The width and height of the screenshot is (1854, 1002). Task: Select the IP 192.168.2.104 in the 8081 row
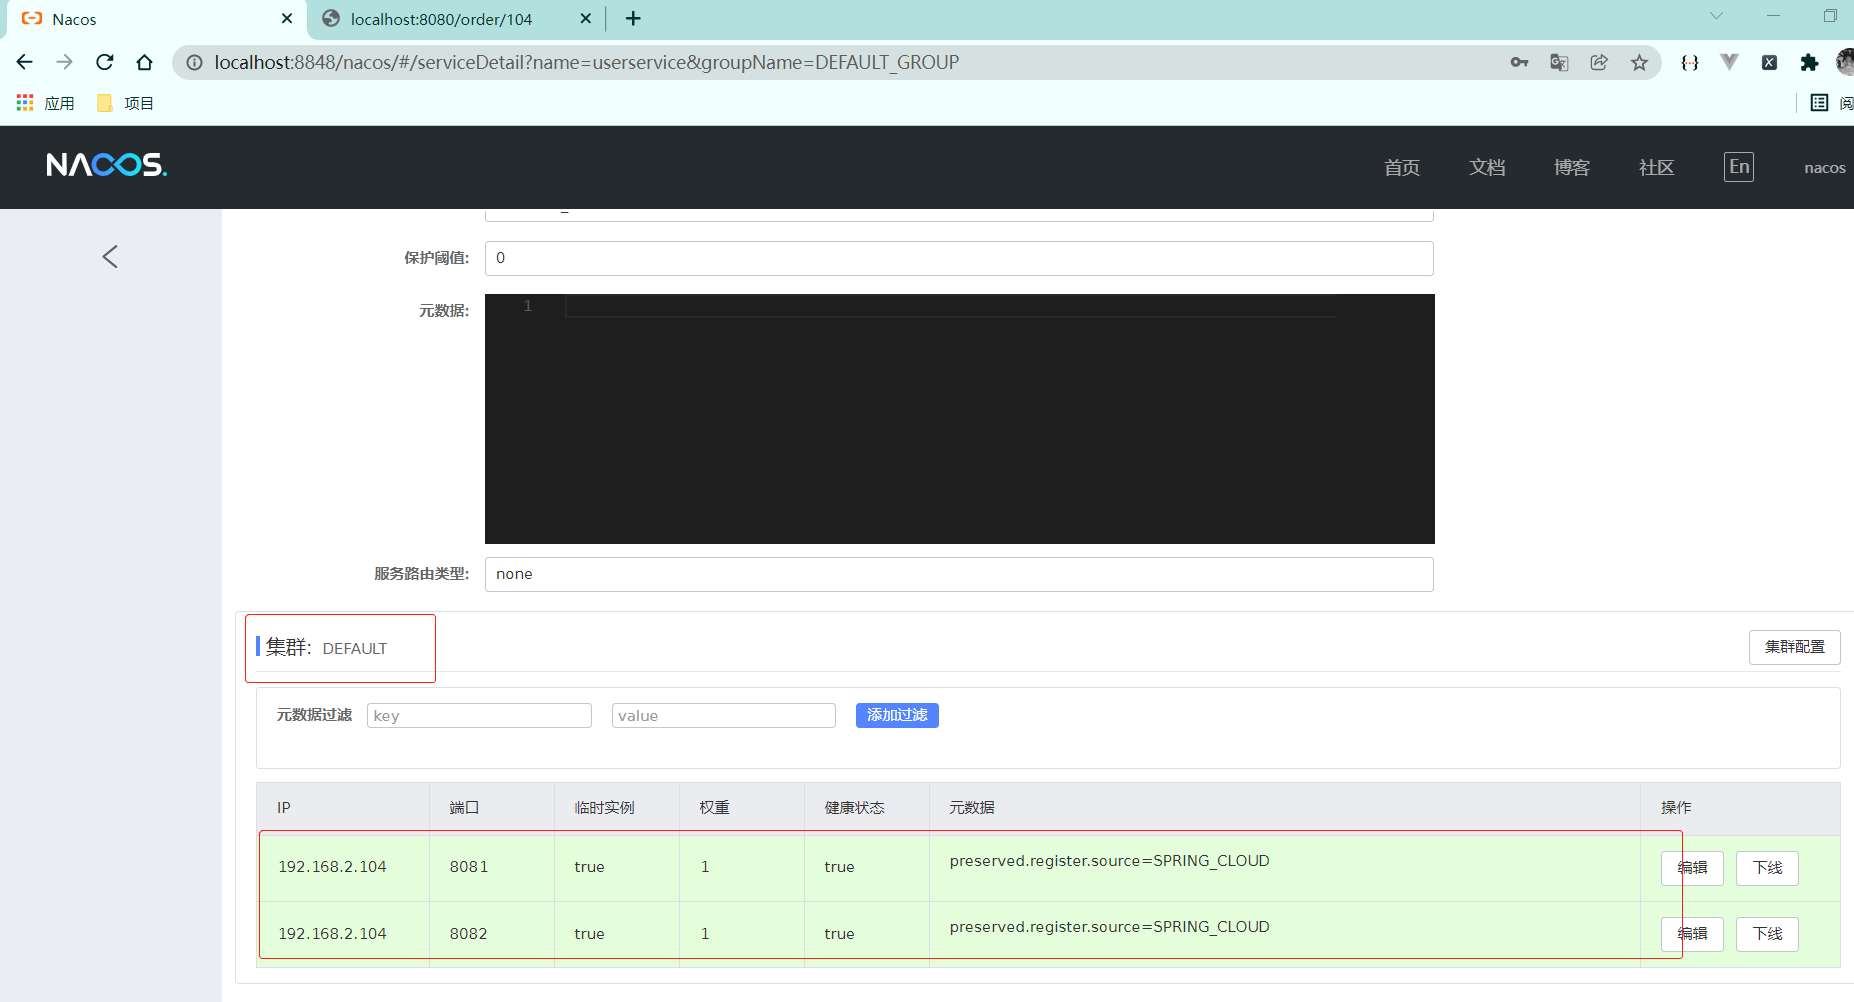(x=332, y=867)
